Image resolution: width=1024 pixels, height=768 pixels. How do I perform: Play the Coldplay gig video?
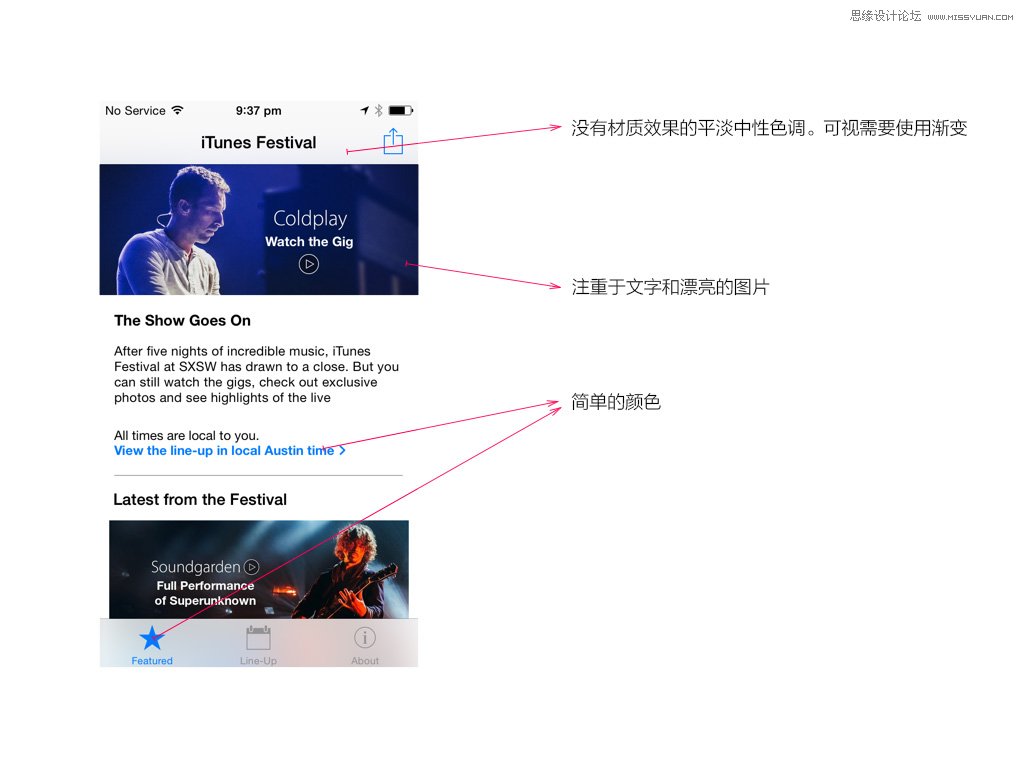[309, 264]
